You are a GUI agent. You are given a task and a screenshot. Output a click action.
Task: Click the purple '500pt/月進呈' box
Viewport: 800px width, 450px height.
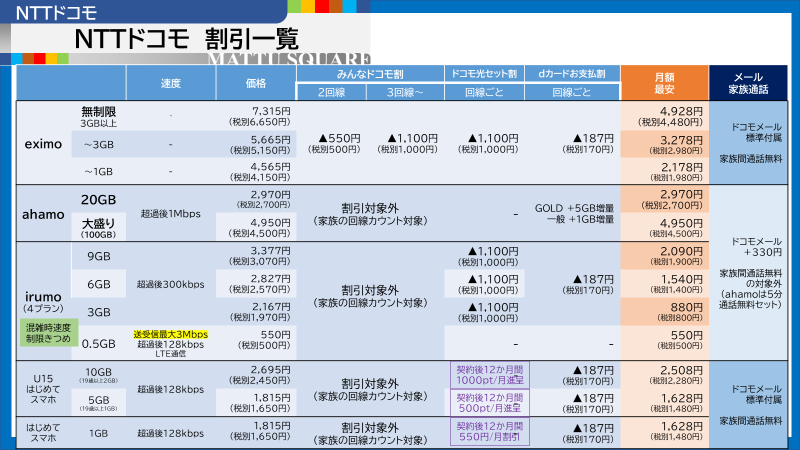pos(490,403)
